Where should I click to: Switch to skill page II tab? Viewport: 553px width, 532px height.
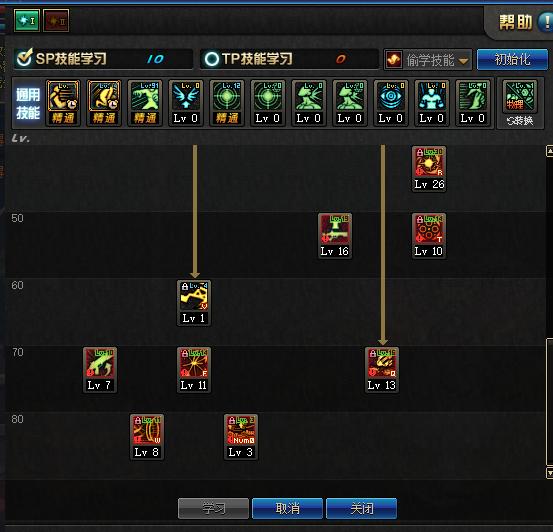[56, 20]
